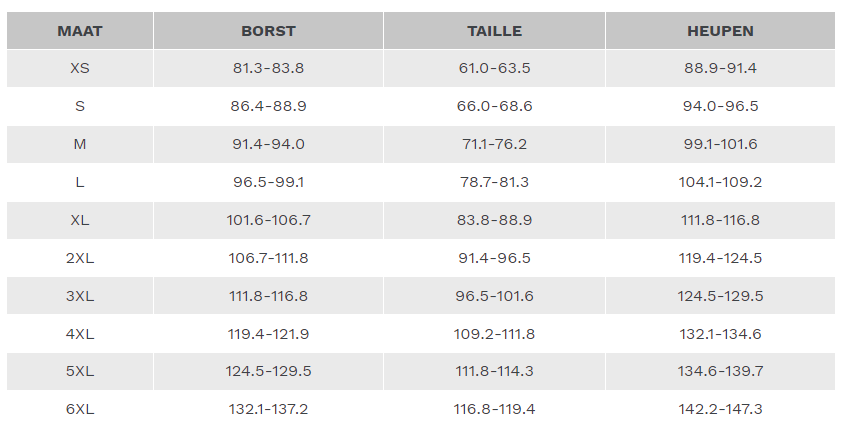Select borst value 96.5-99.1 for size L
The height and width of the screenshot is (441, 841).
[x=268, y=182]
